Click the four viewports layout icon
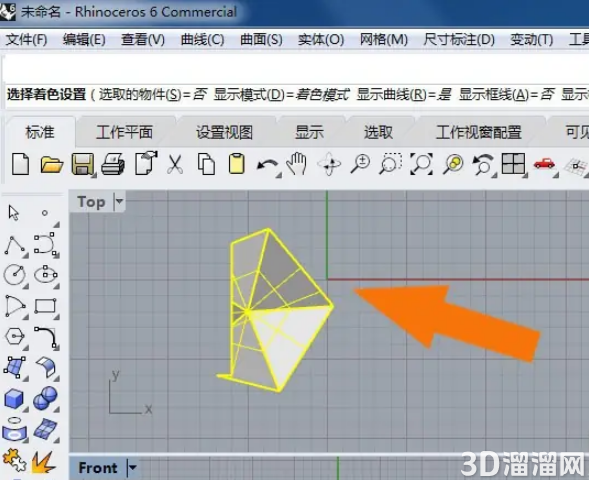 click(513, 164)
